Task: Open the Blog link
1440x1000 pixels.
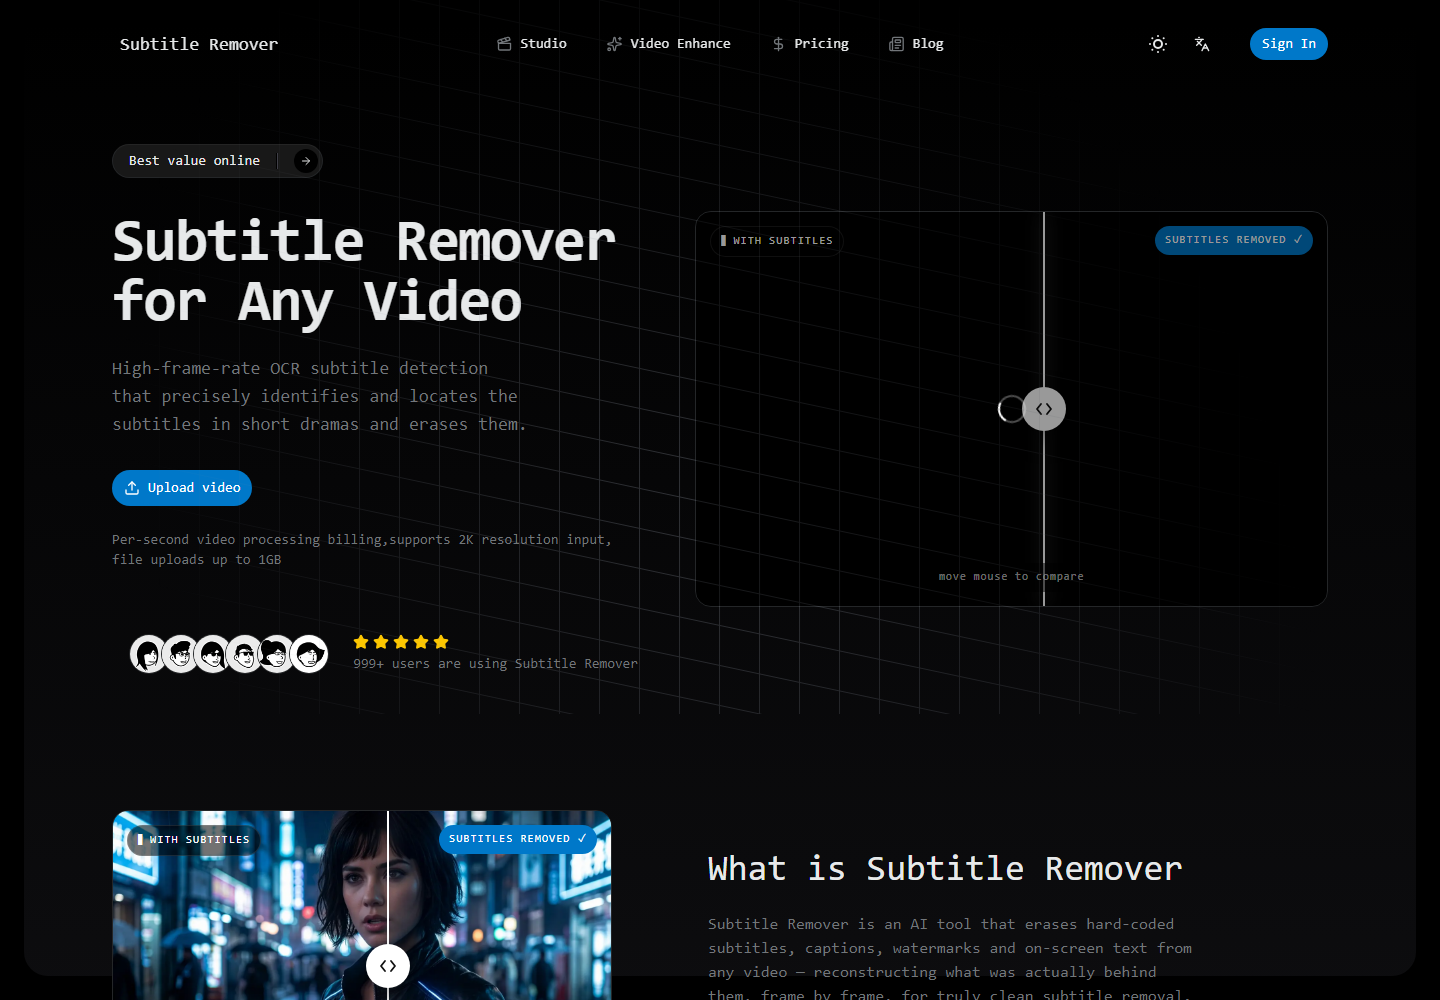Action: pos(916,44)
